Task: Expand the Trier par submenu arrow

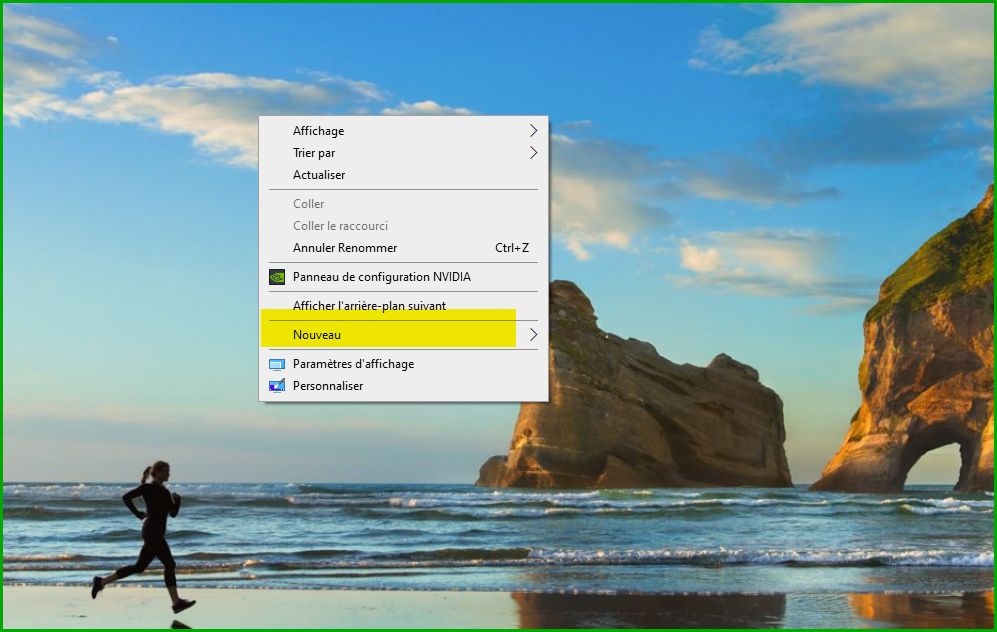Action: point(533,153)
